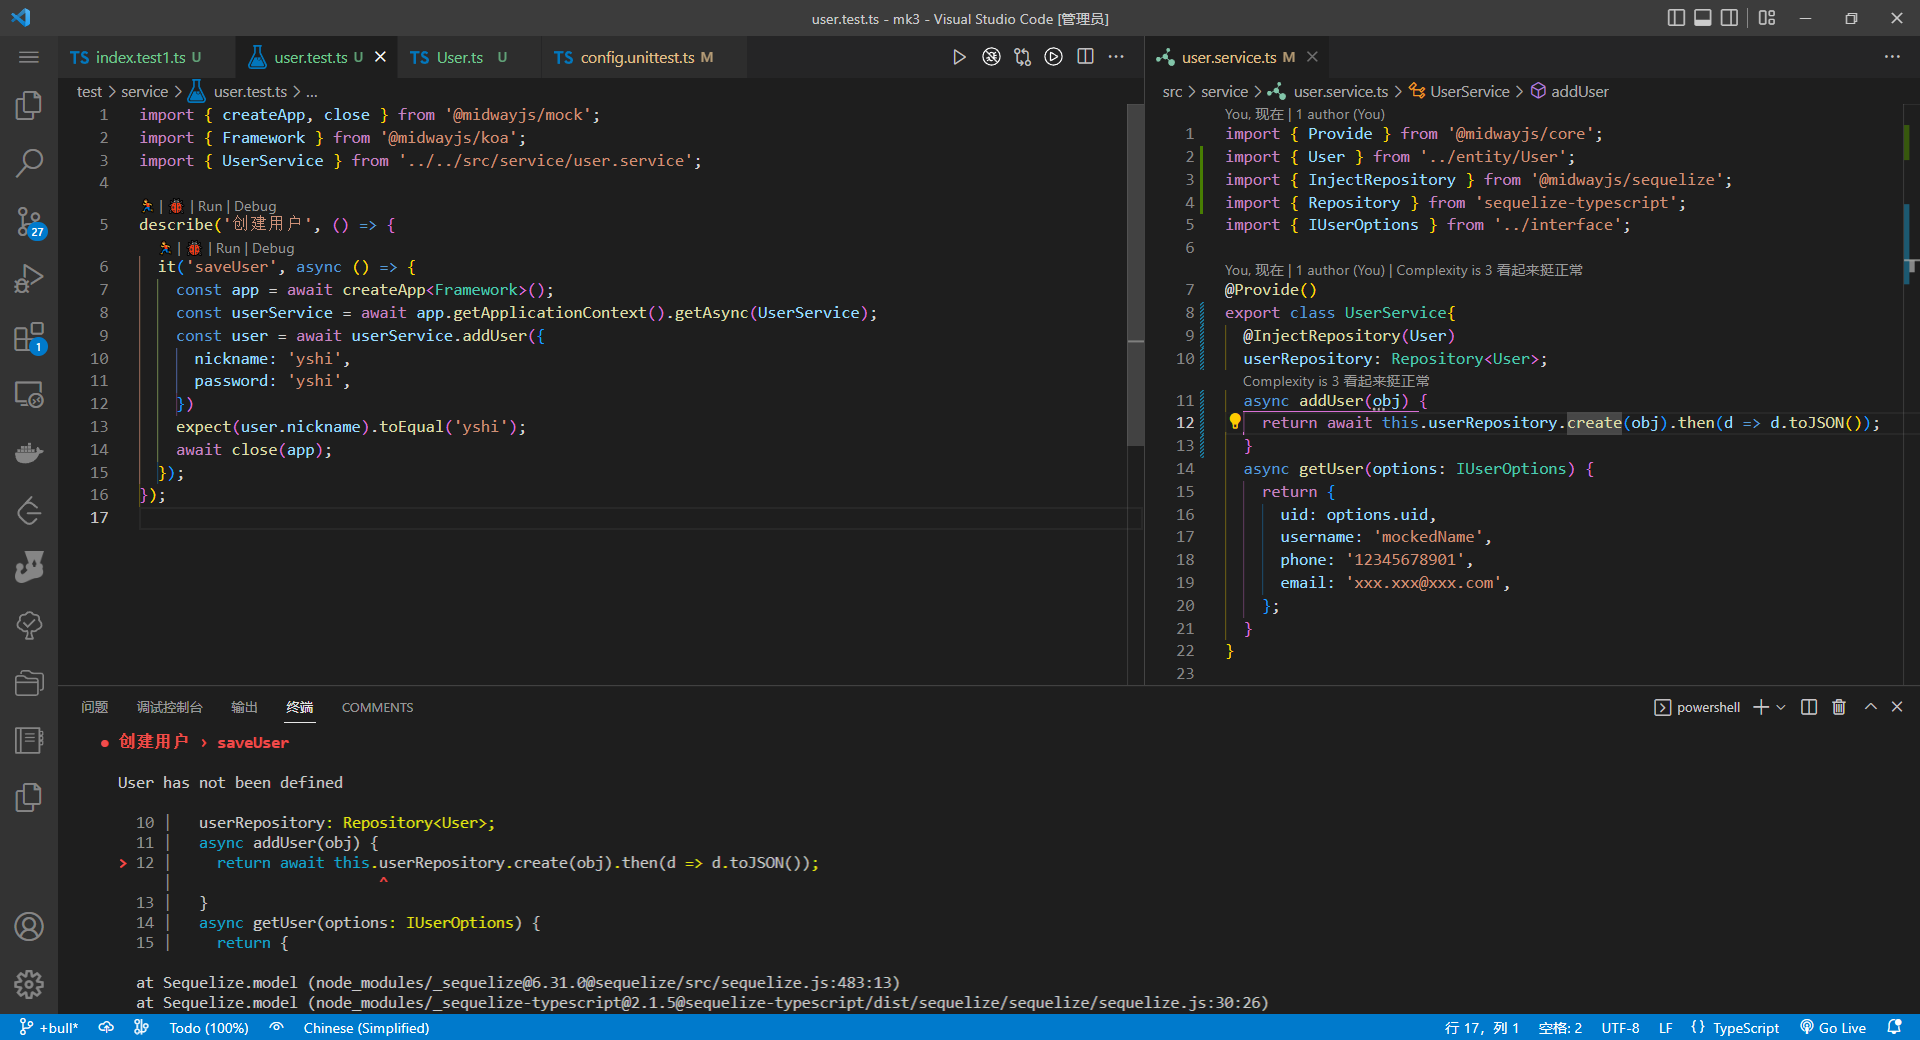Open Source Control view with 27 changes
1920x1040 pixels.
(x=29, y=221)
